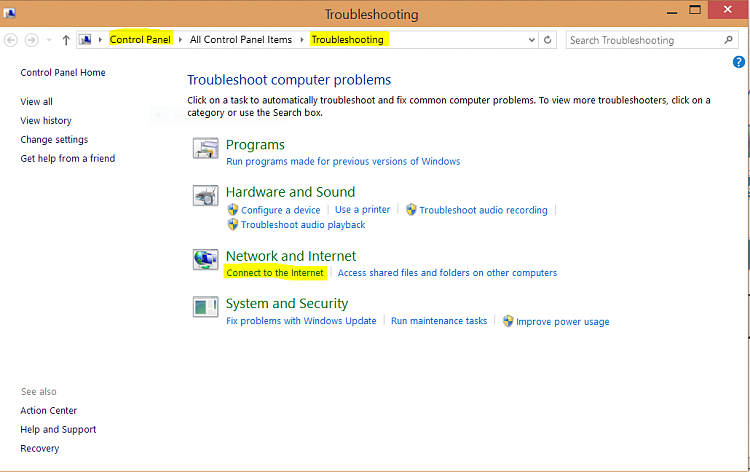
Task: Click the Control Panel icon in address bar
Action: coord(85,40)
